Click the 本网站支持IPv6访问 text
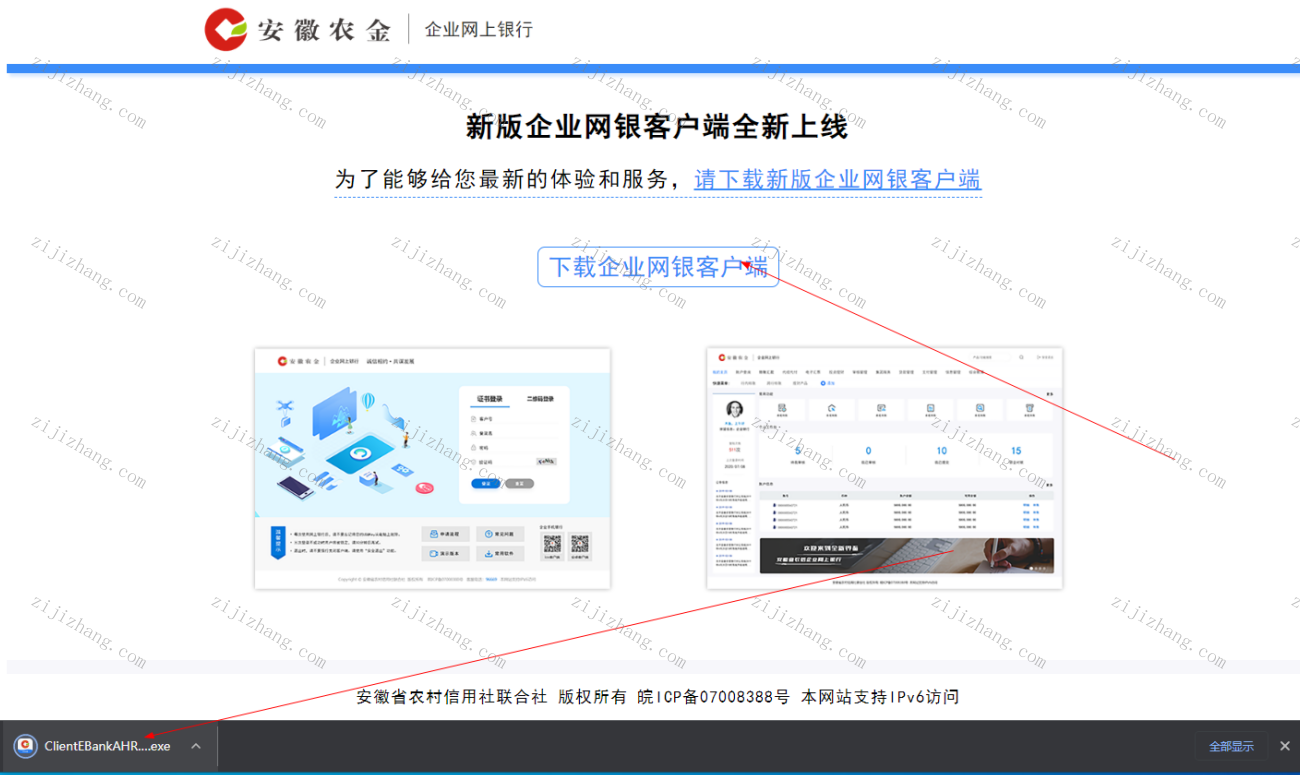Viewport: 1300px width, 775px height. point(880,697)
